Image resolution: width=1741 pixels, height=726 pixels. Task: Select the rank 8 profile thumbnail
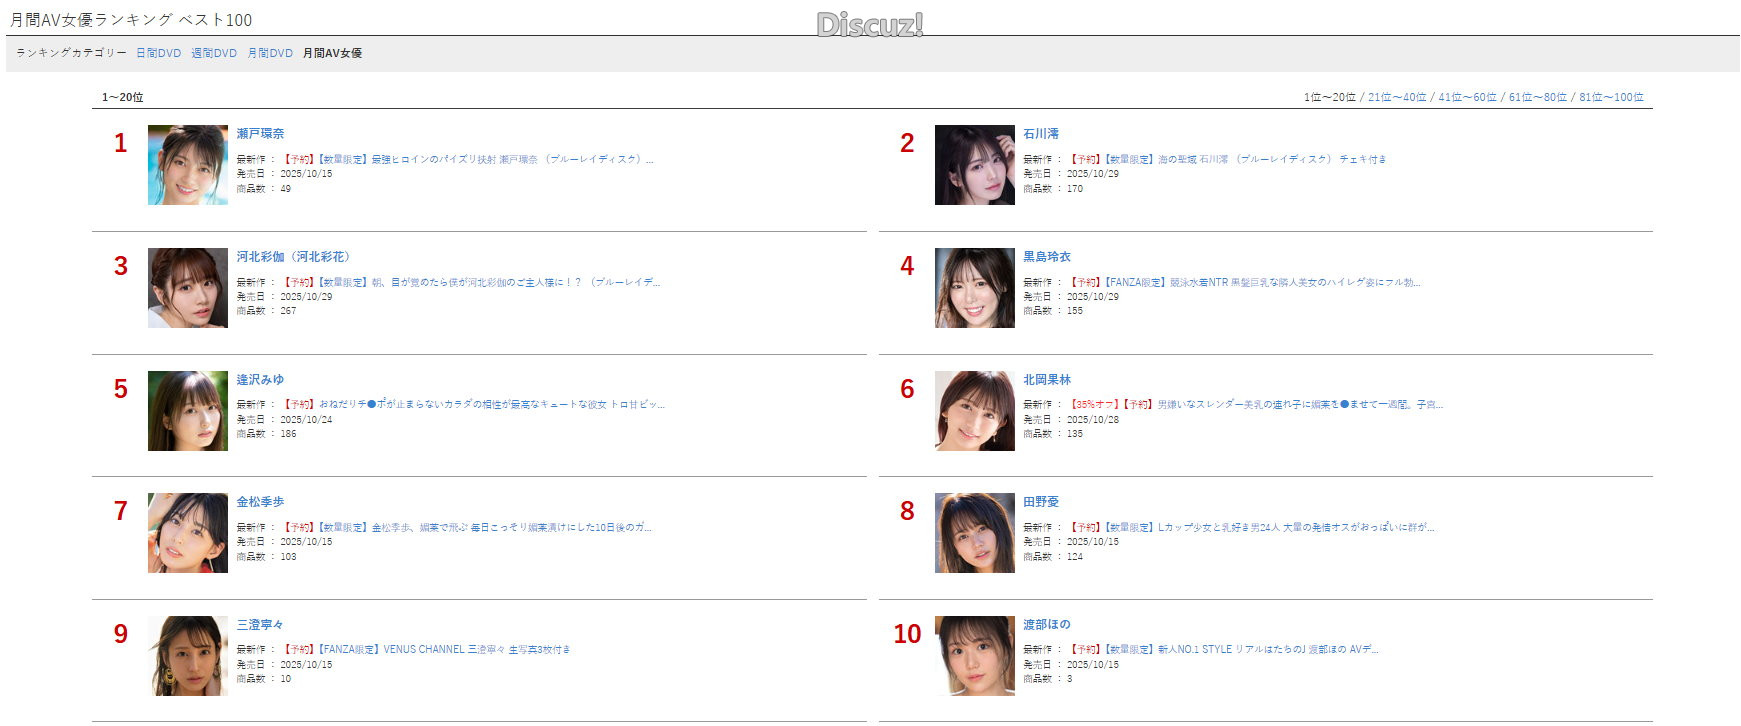(975, 533)
